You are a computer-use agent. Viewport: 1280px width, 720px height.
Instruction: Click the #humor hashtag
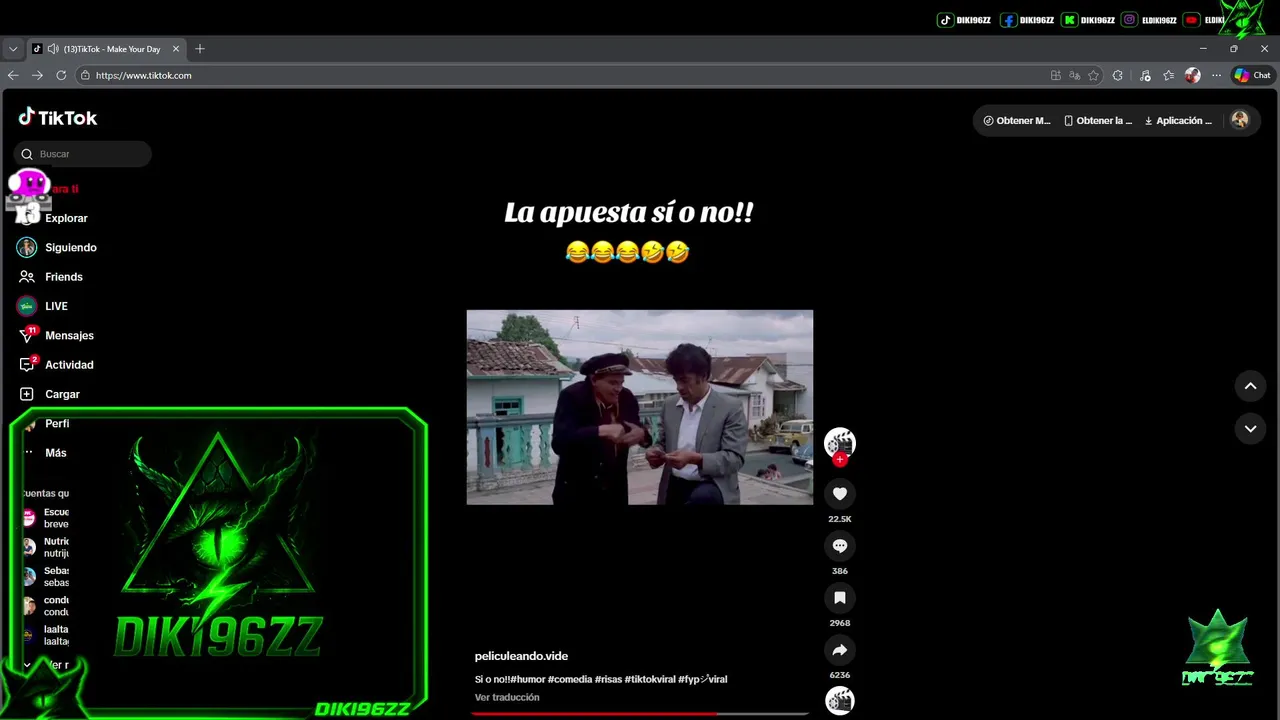point(528,679)
